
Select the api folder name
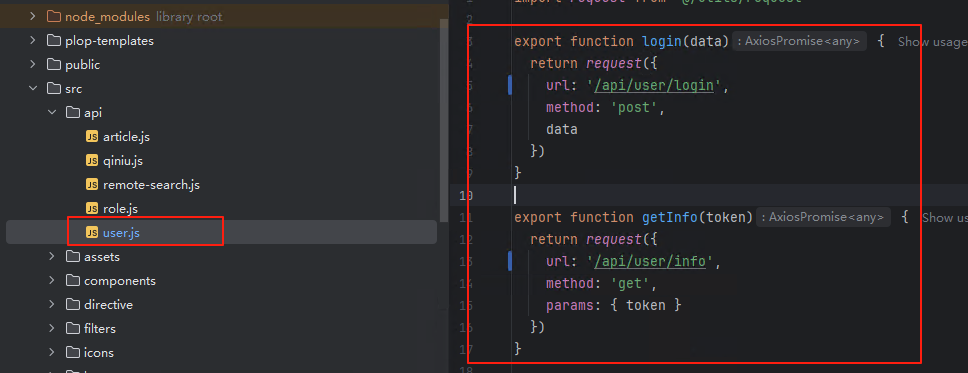(93, 113)
